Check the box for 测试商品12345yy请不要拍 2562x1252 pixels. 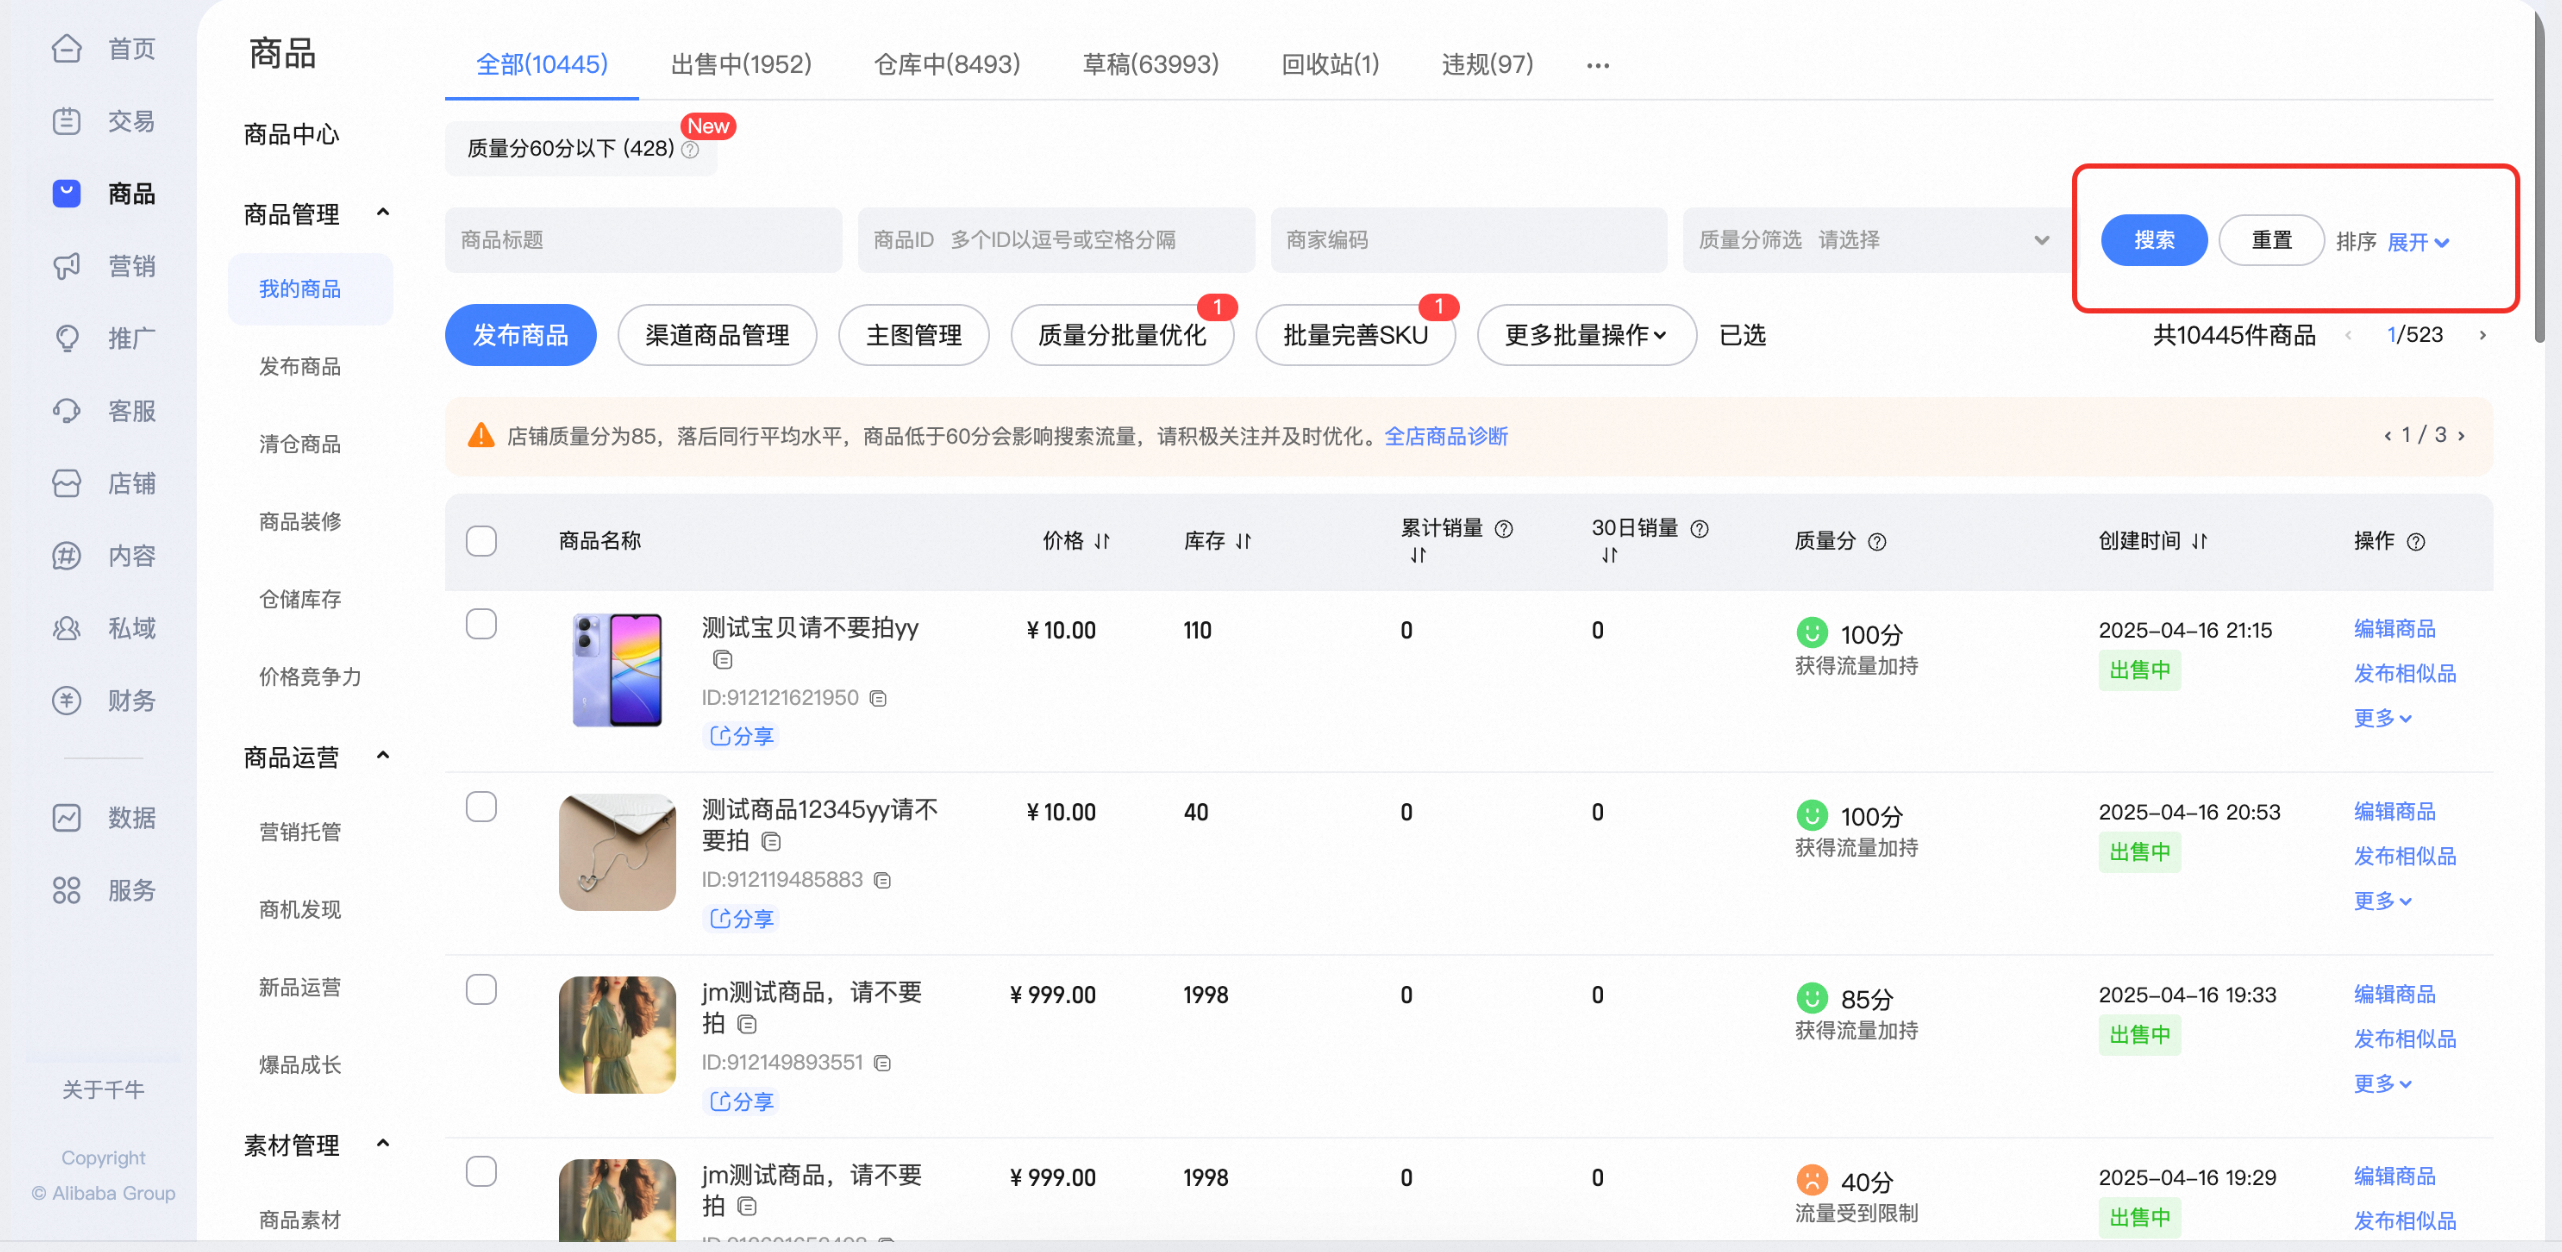tap(481, 806)
